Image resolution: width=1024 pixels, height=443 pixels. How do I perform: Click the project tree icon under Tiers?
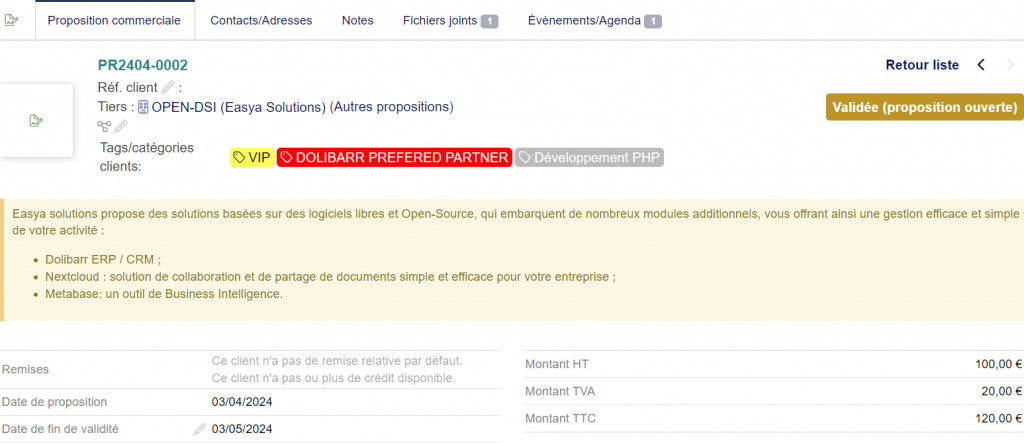pos(104,126)
